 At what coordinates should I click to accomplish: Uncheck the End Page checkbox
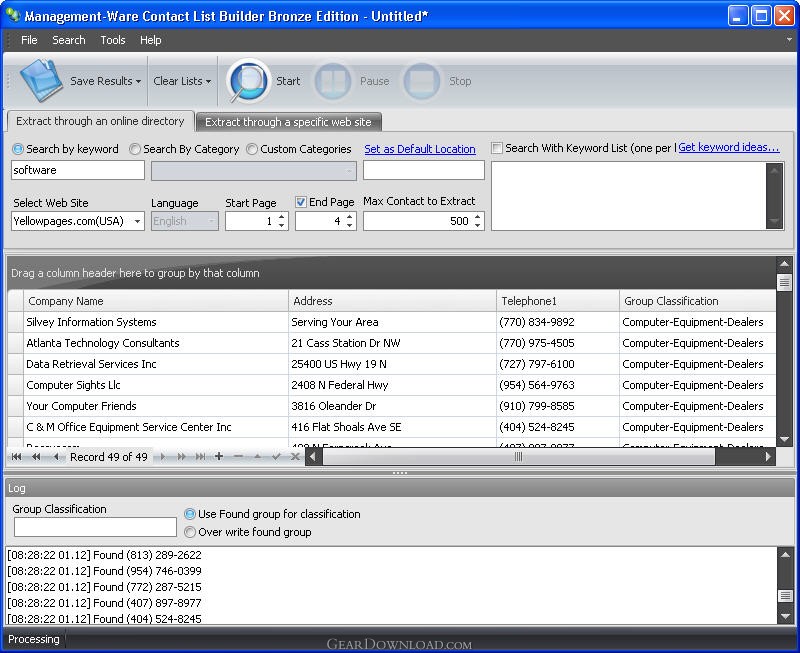pyautogui.click(x=301, y=202)
